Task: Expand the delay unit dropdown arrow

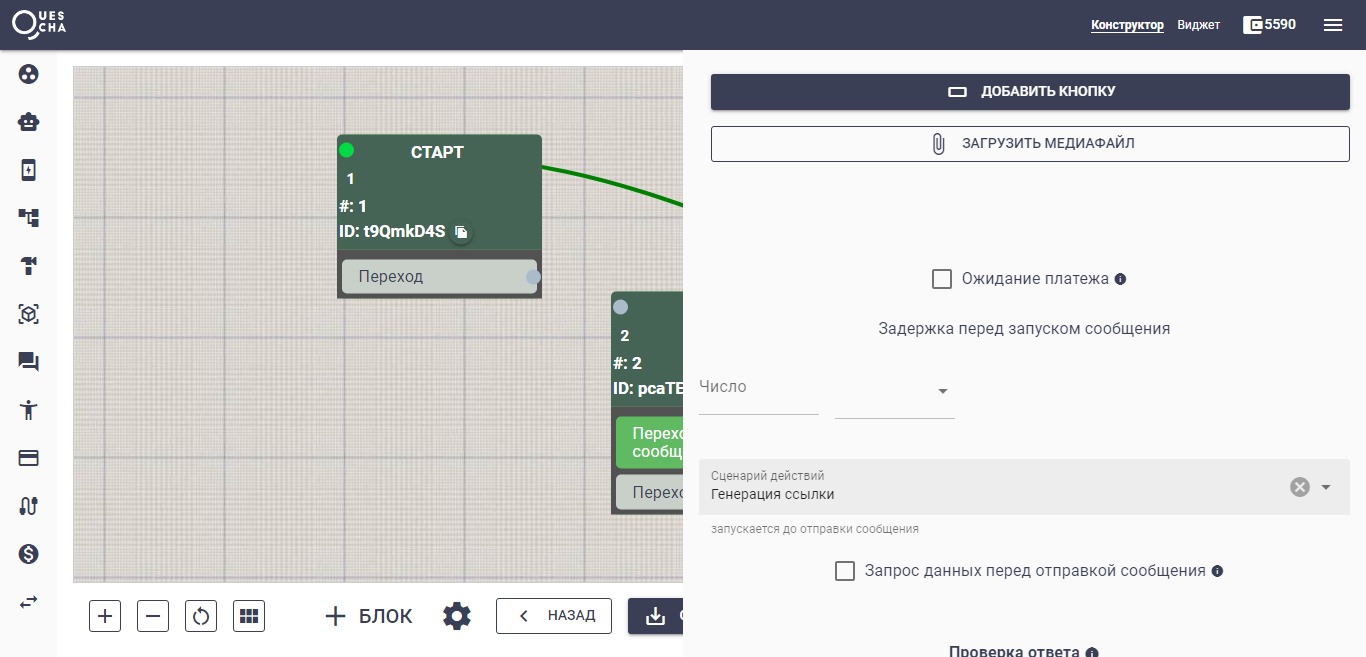Action: pyautogui.click(x=942, y=391)
